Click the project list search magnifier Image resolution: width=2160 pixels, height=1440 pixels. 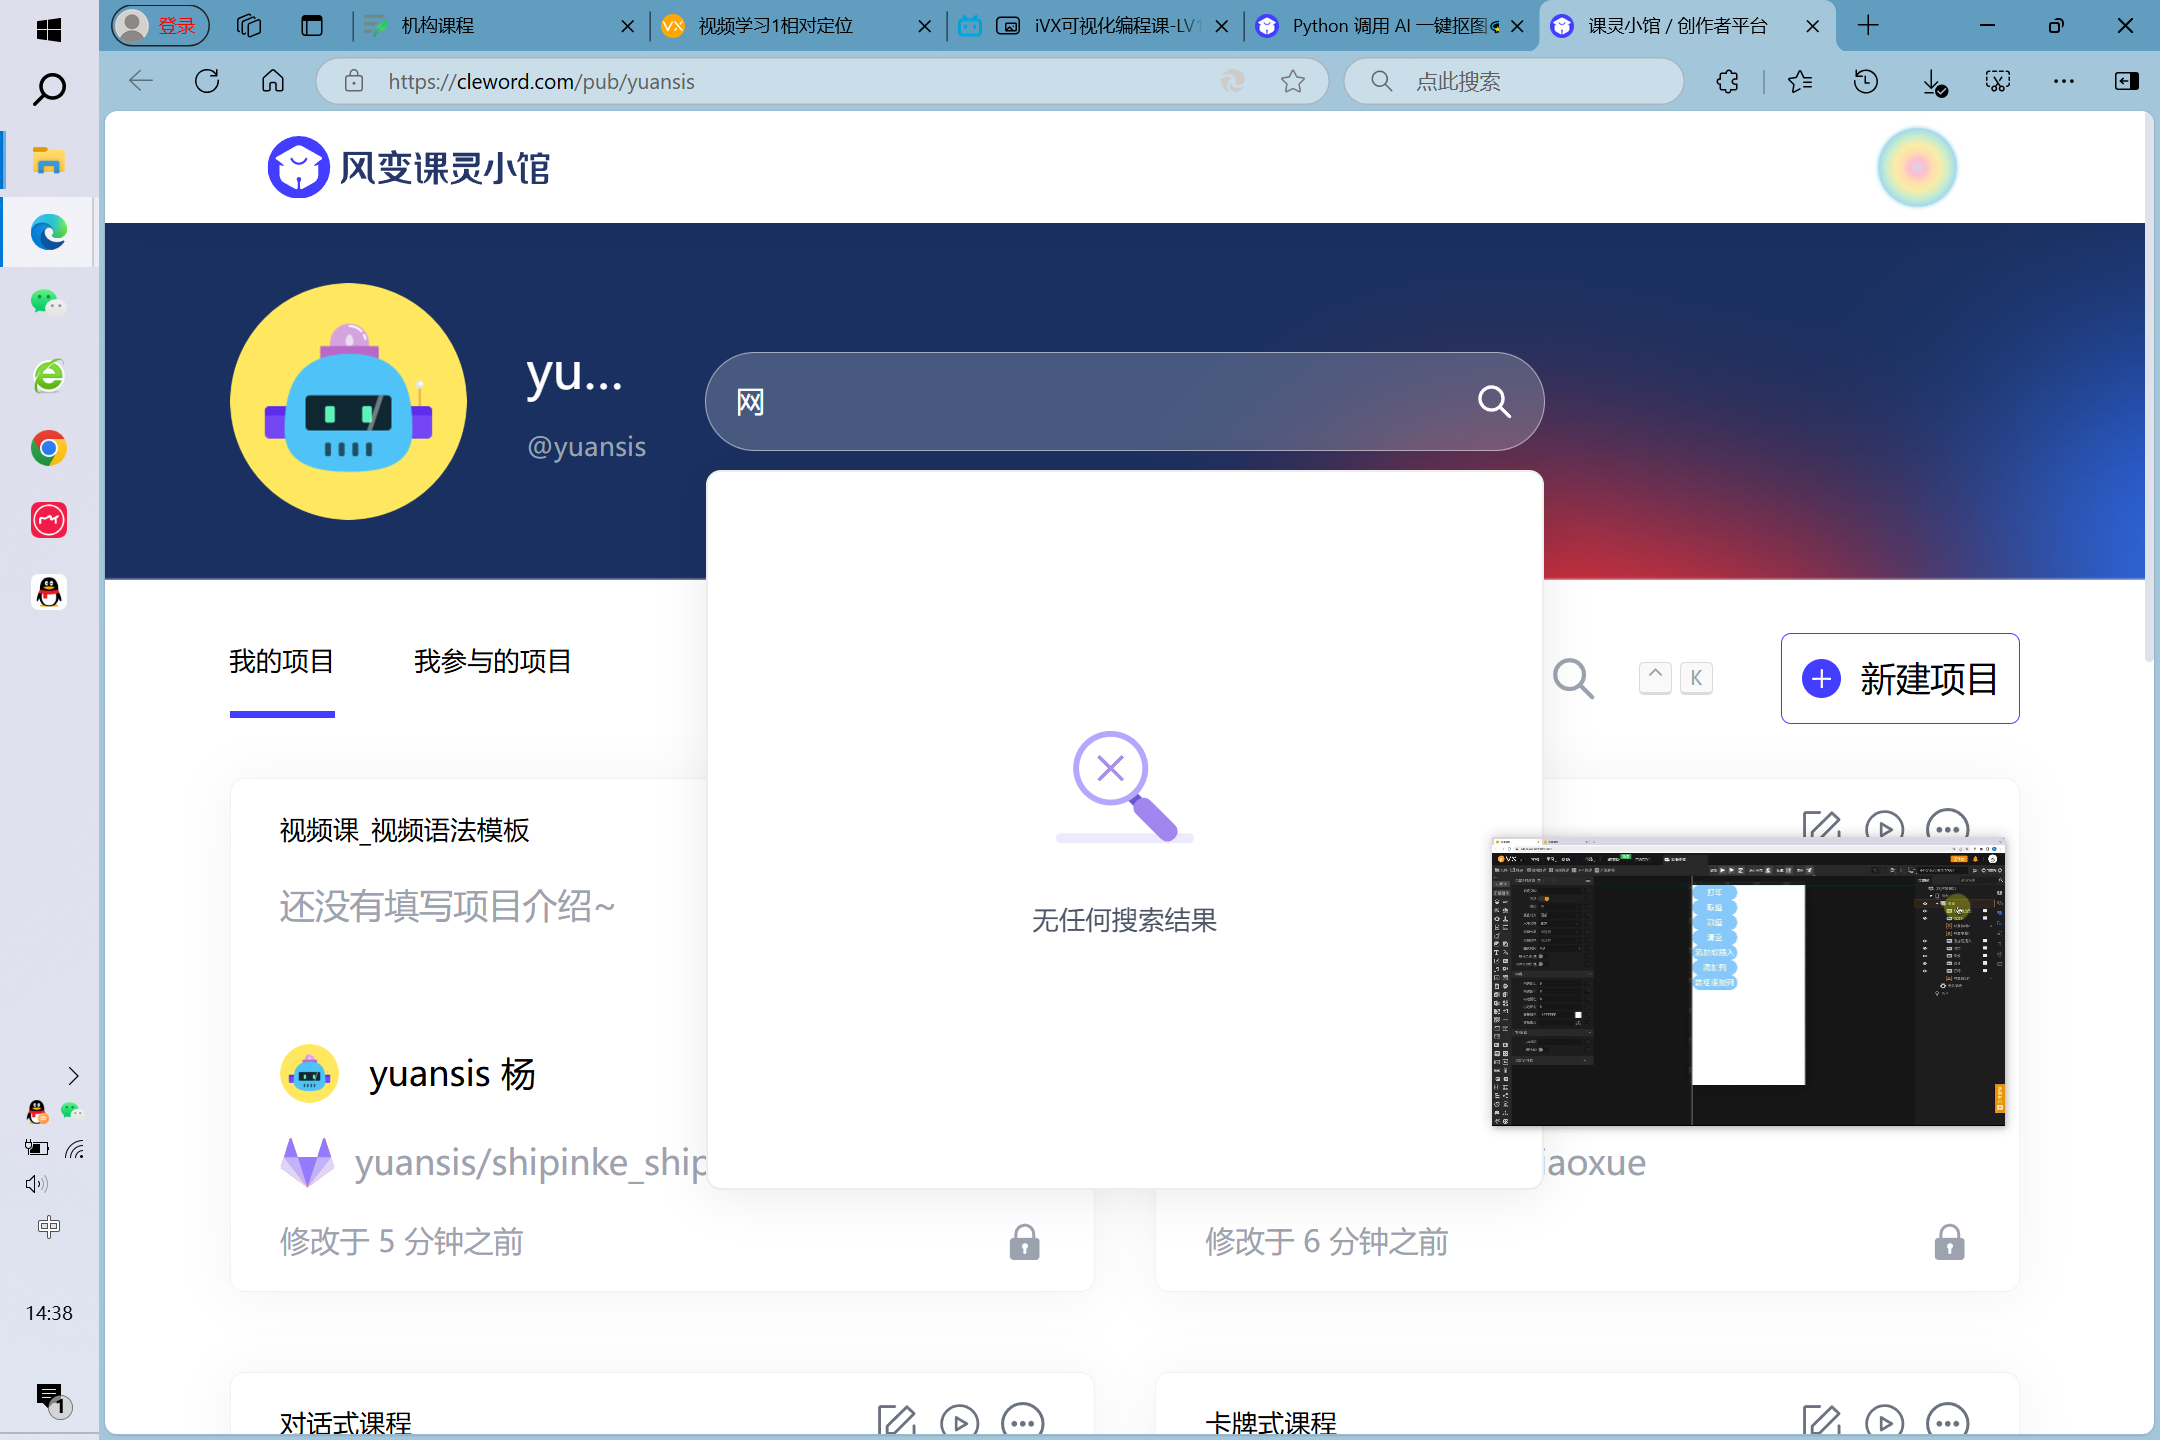click(x=1573, y=678)
